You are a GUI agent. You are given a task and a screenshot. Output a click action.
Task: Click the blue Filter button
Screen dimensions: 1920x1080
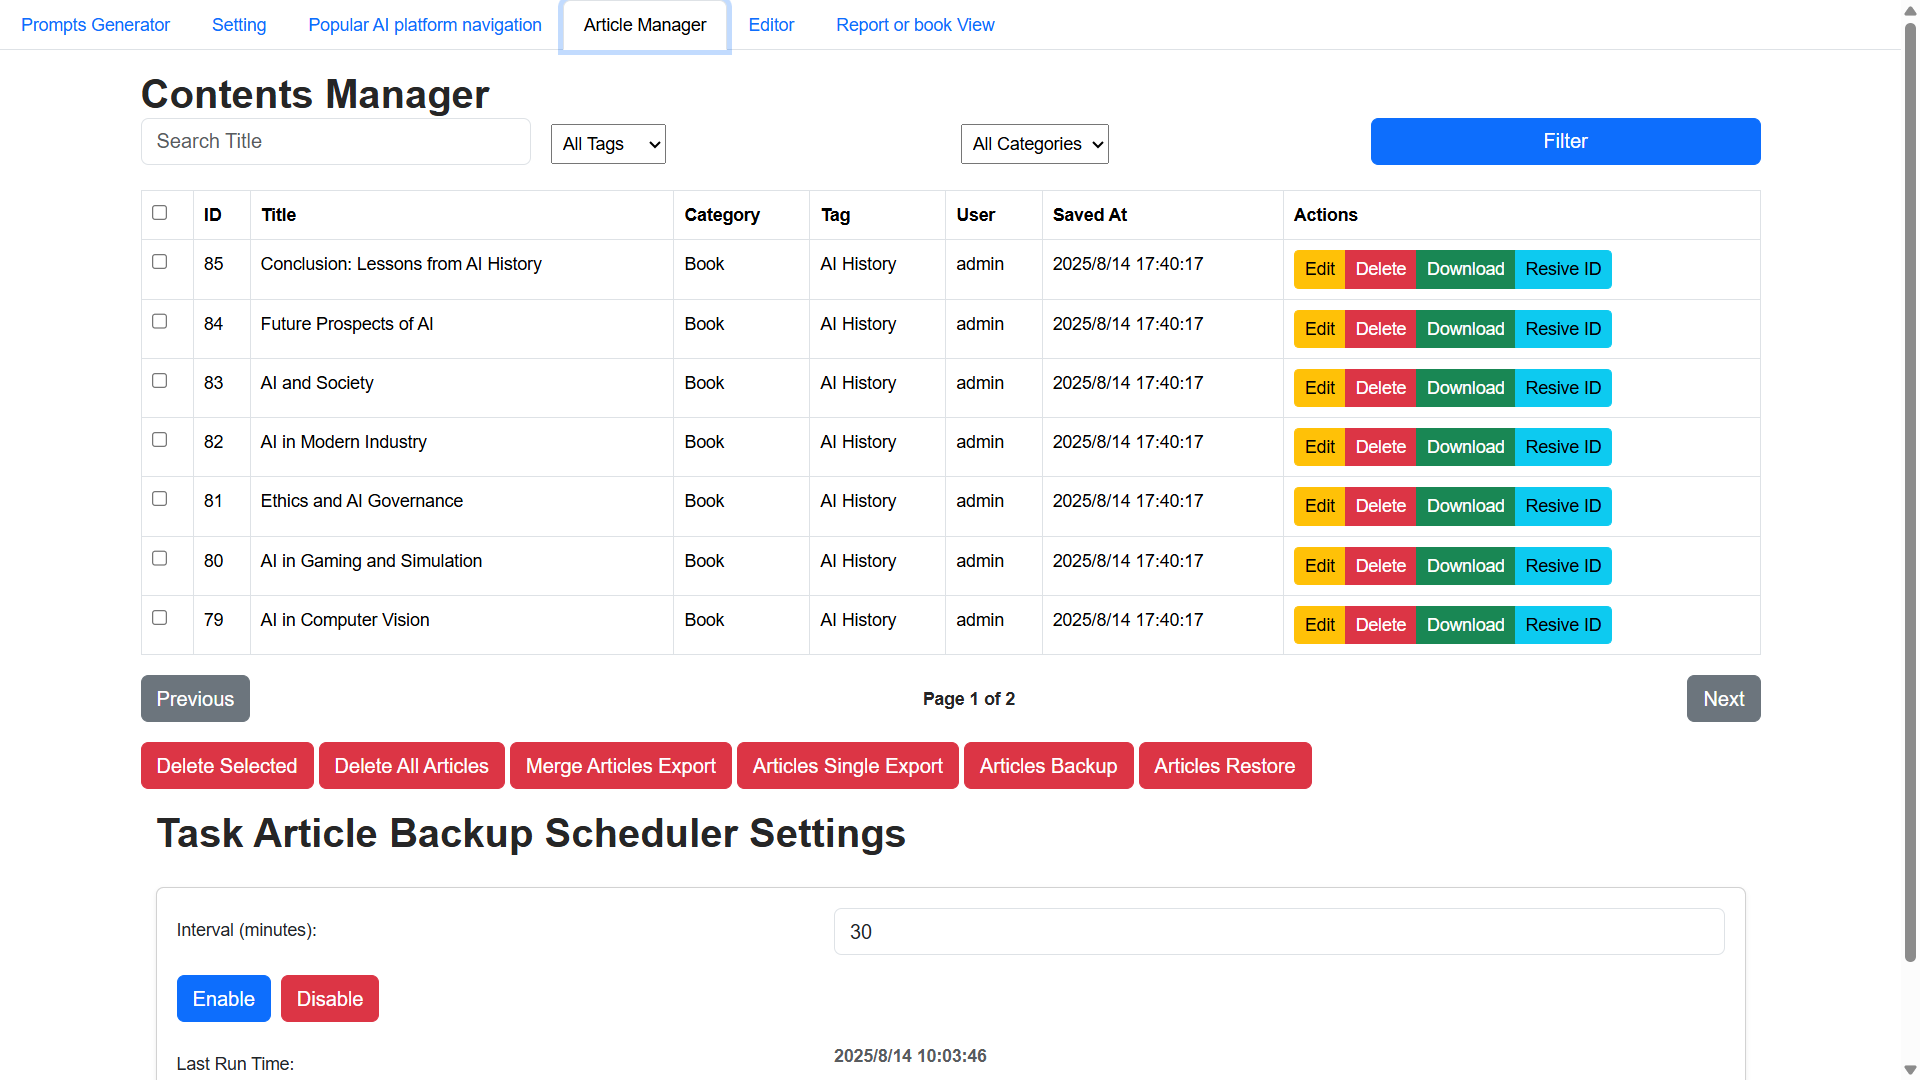click(x=1565, y=141)
